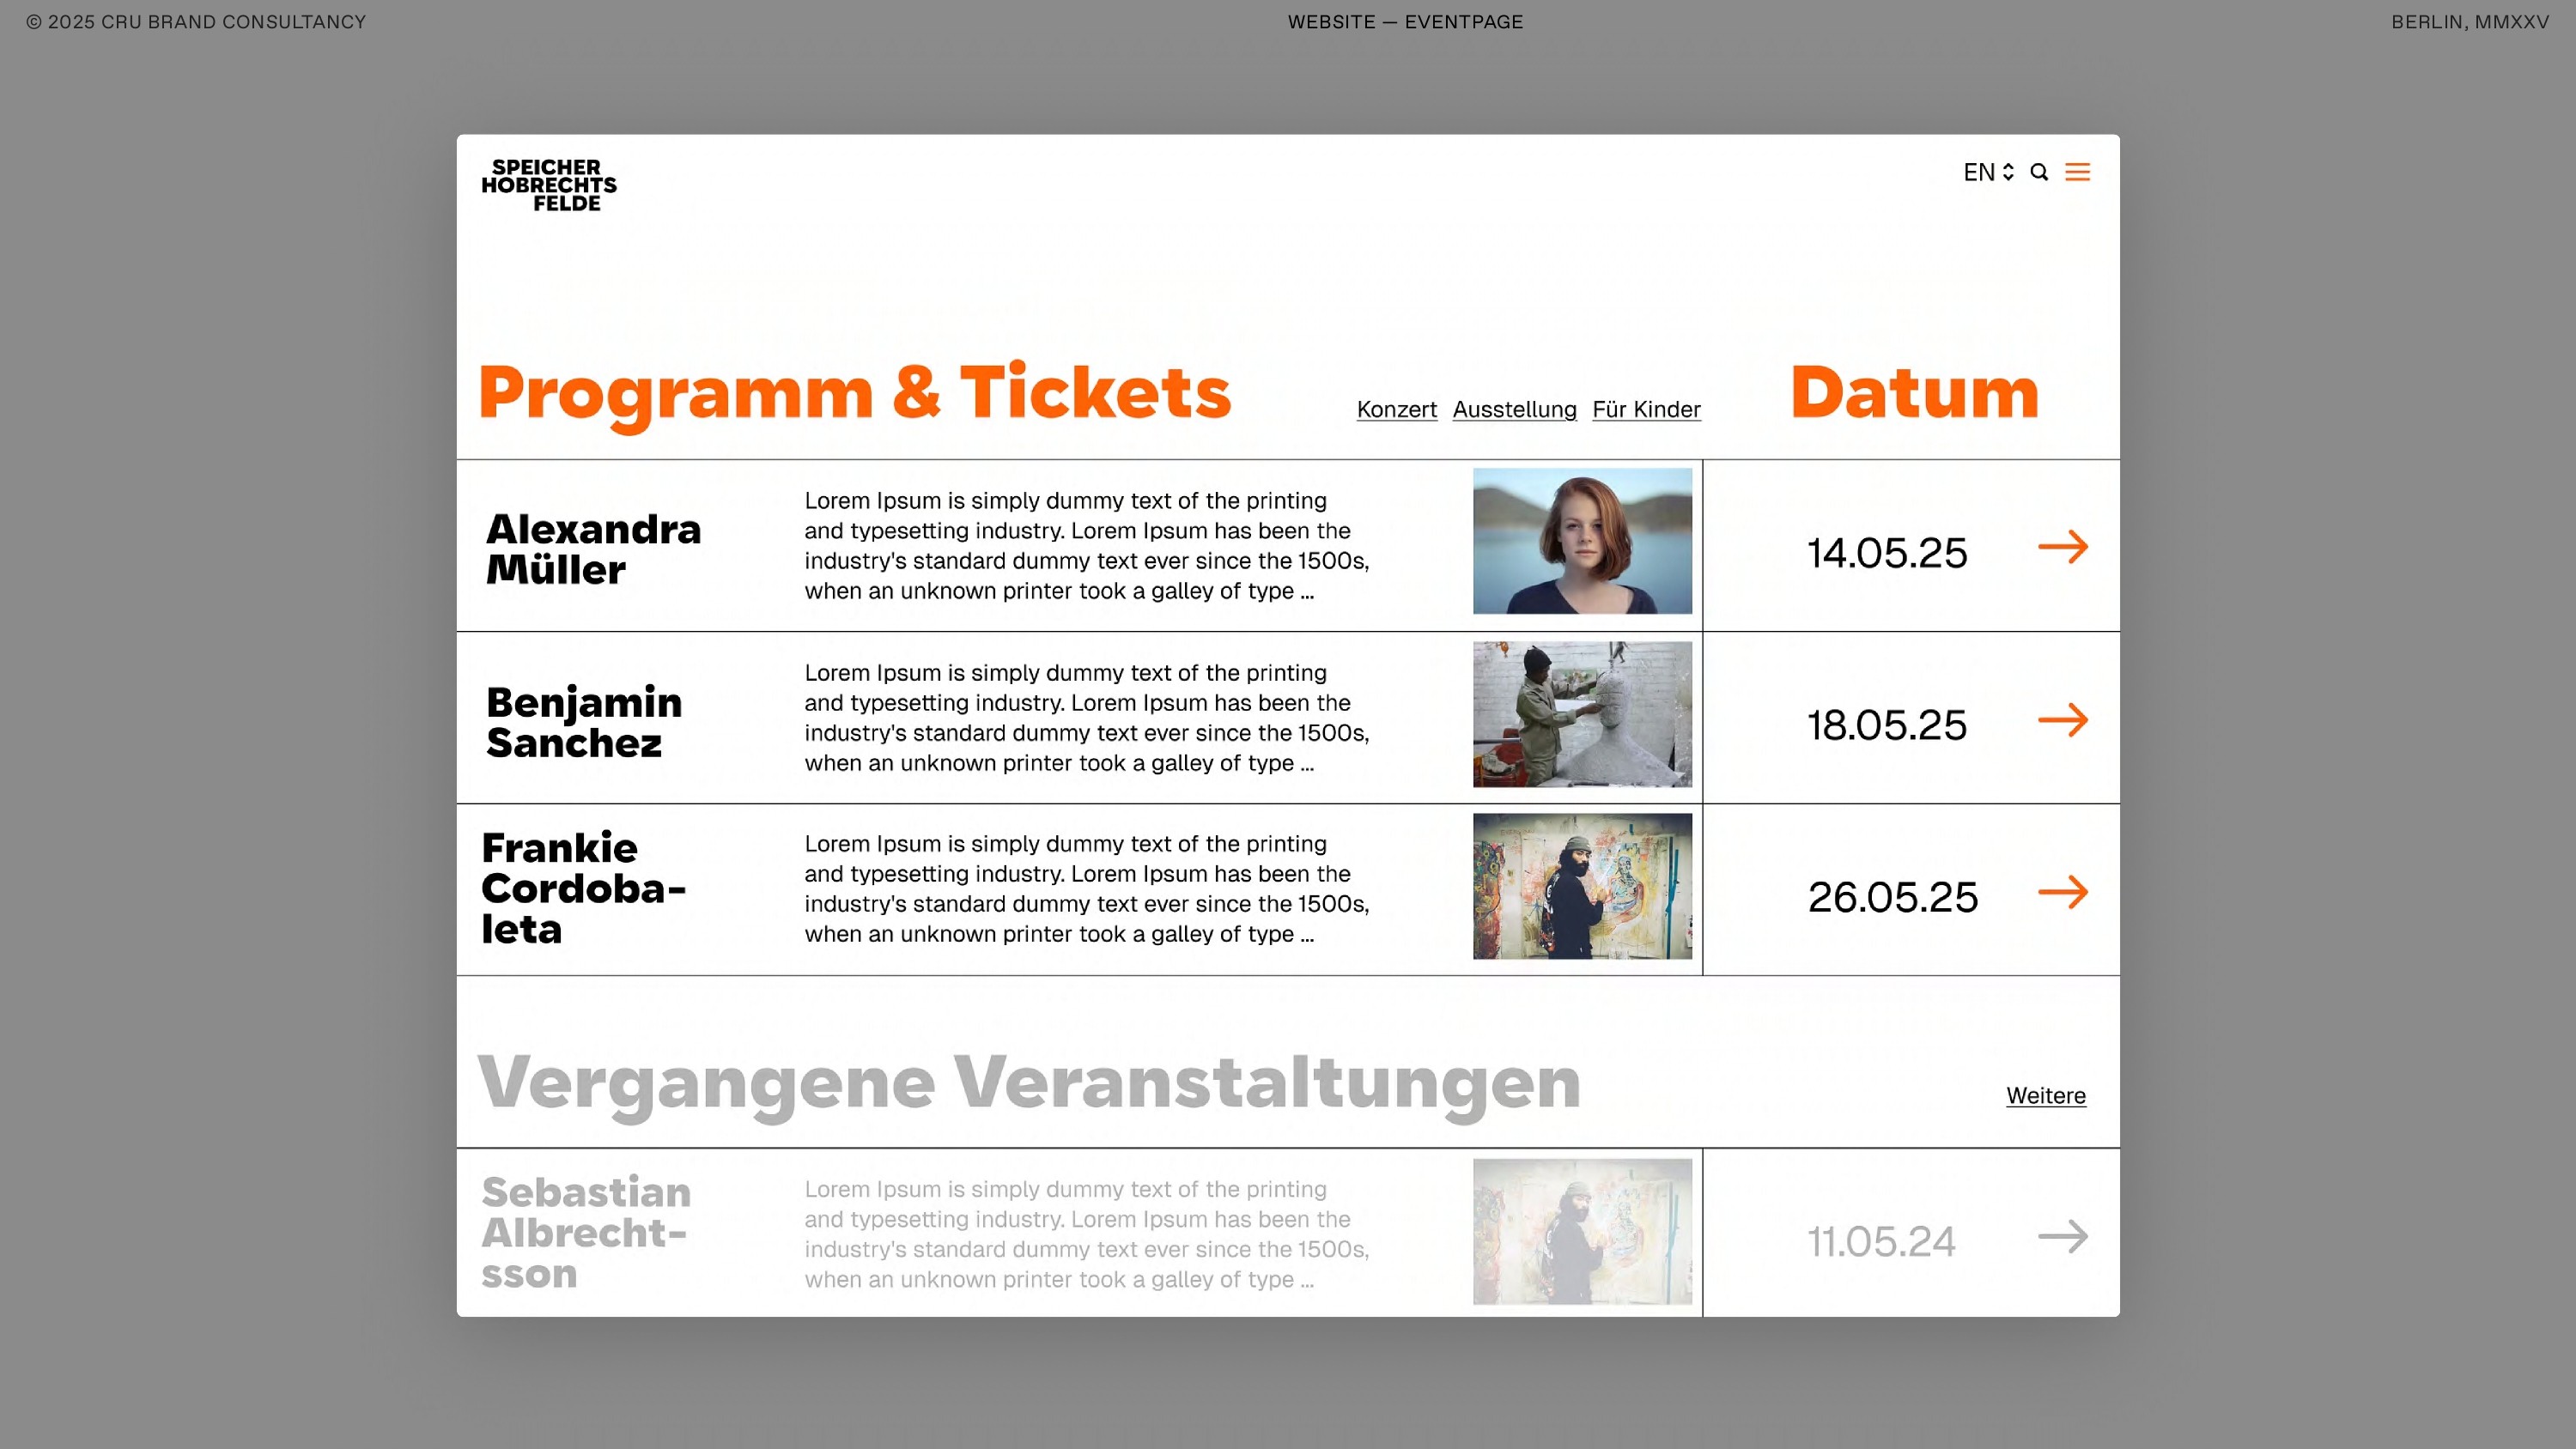Viewport: 2576px width, 1449px height.
Task: Filter events by Für Kinder
Action: click(x=1646, y=409)
